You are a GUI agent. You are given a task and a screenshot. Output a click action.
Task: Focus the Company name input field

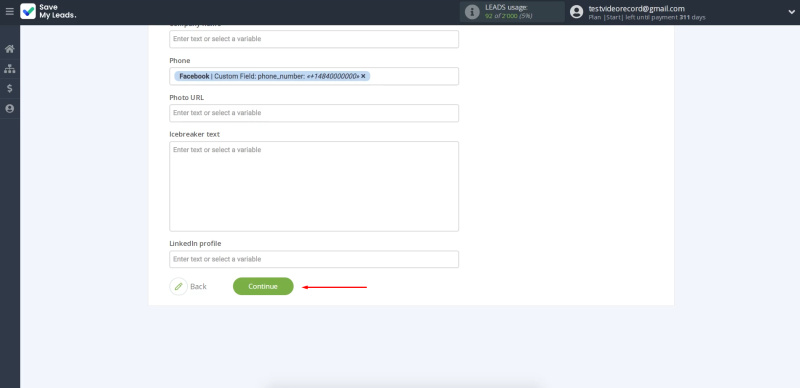tap(314, 39)
